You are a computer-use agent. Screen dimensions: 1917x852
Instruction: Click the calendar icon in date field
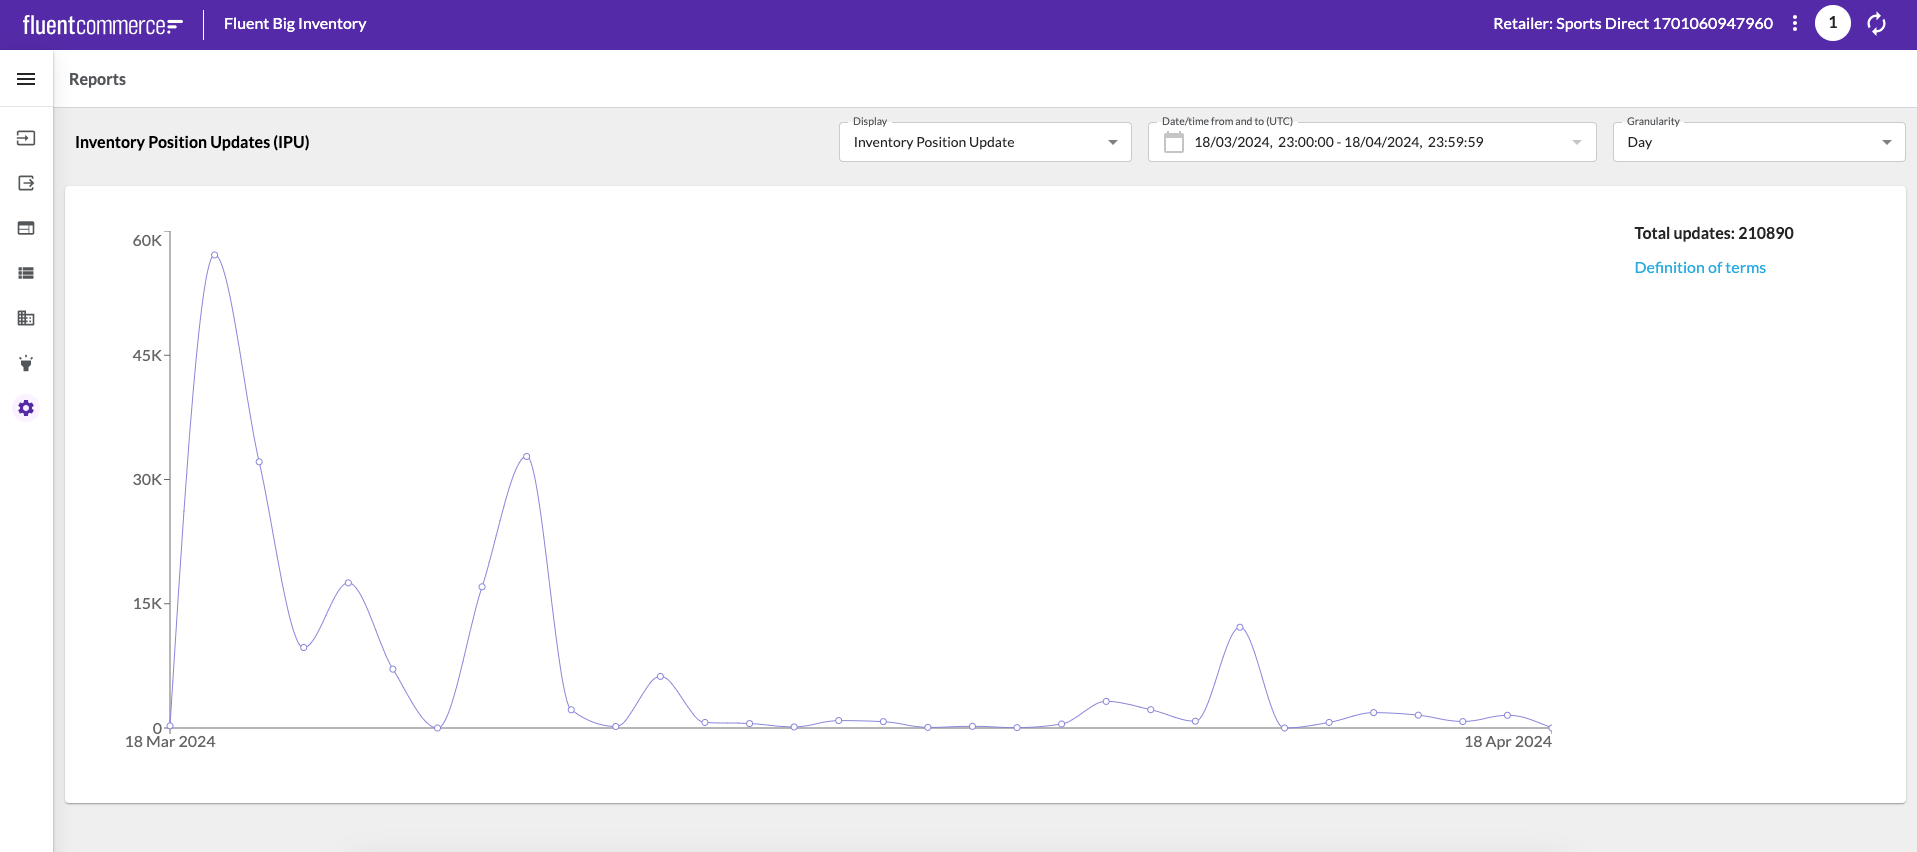[x=1174, y=142]
